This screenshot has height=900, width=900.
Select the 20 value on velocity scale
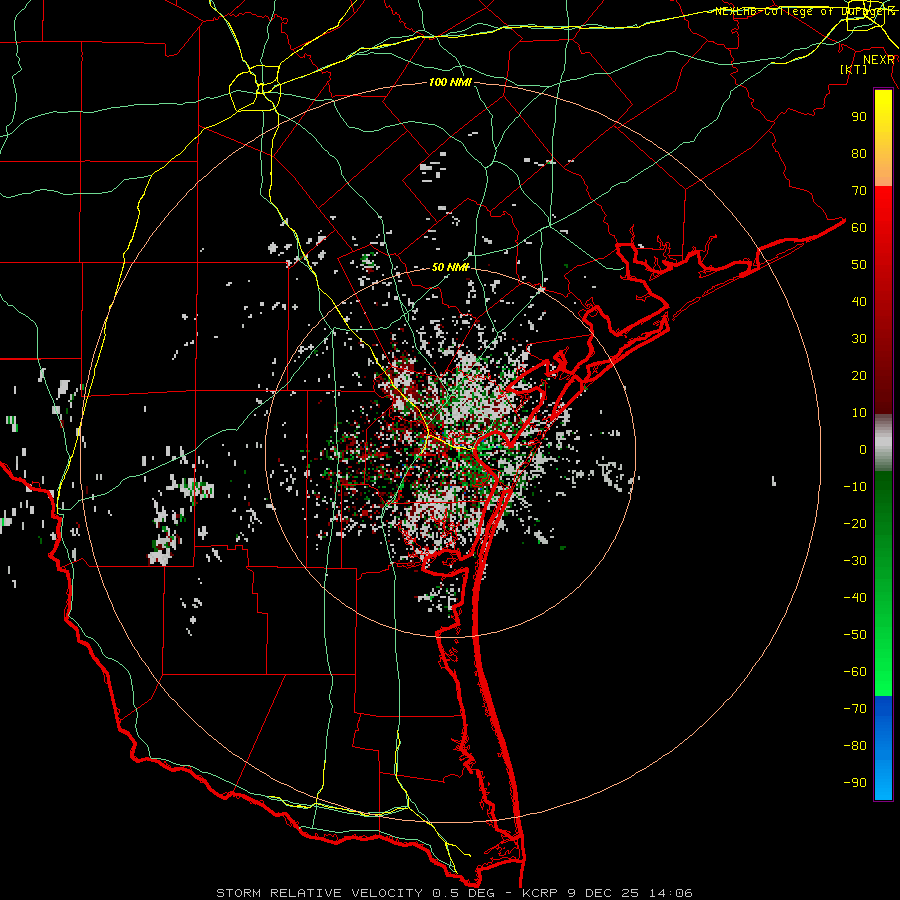pyautogui.click(x=859, y=376)
